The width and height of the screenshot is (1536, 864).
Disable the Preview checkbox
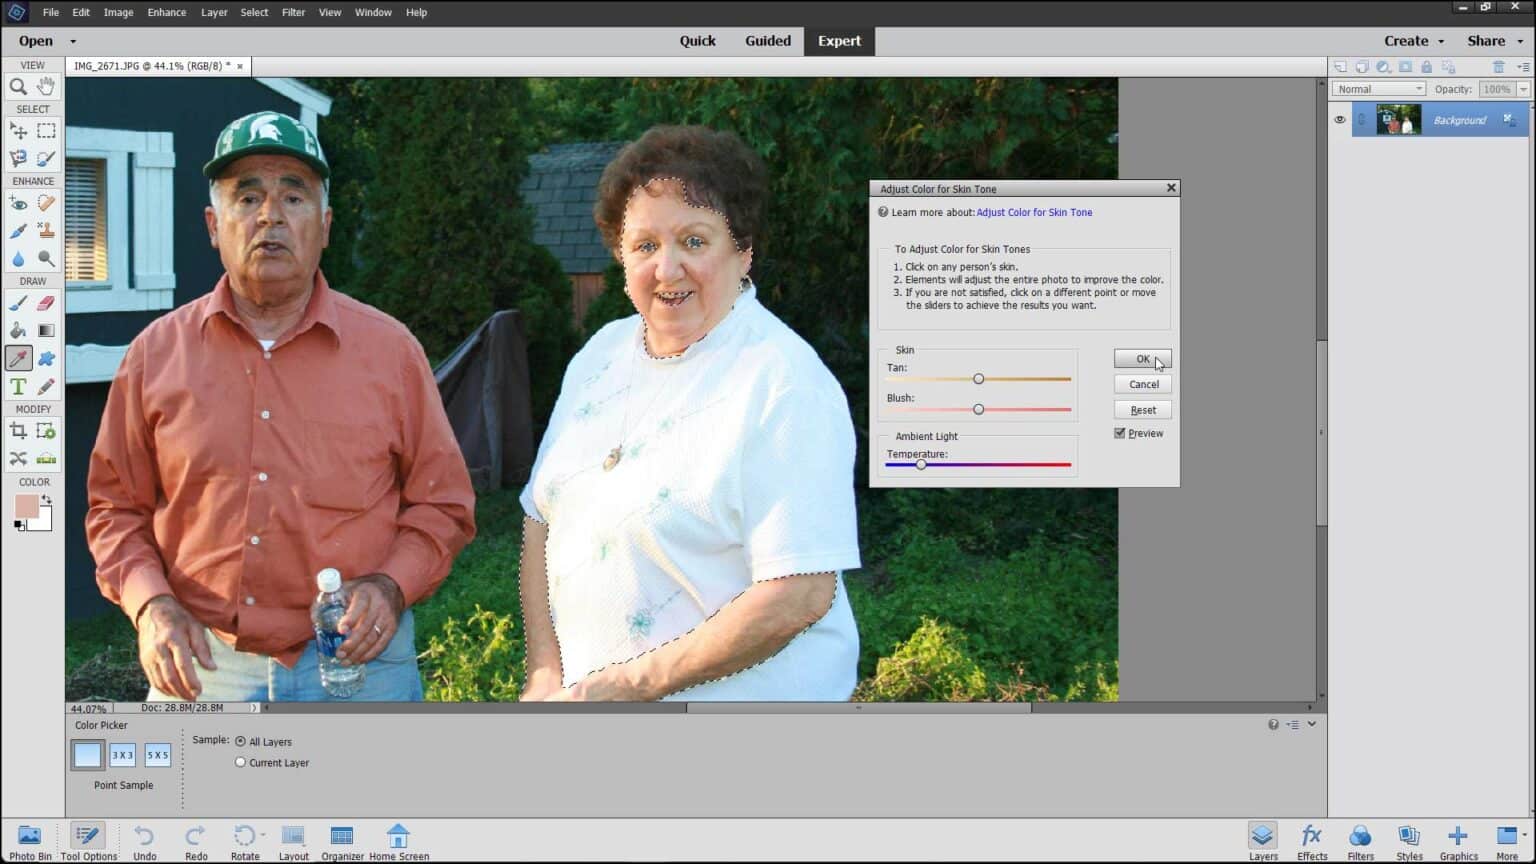1120,433
